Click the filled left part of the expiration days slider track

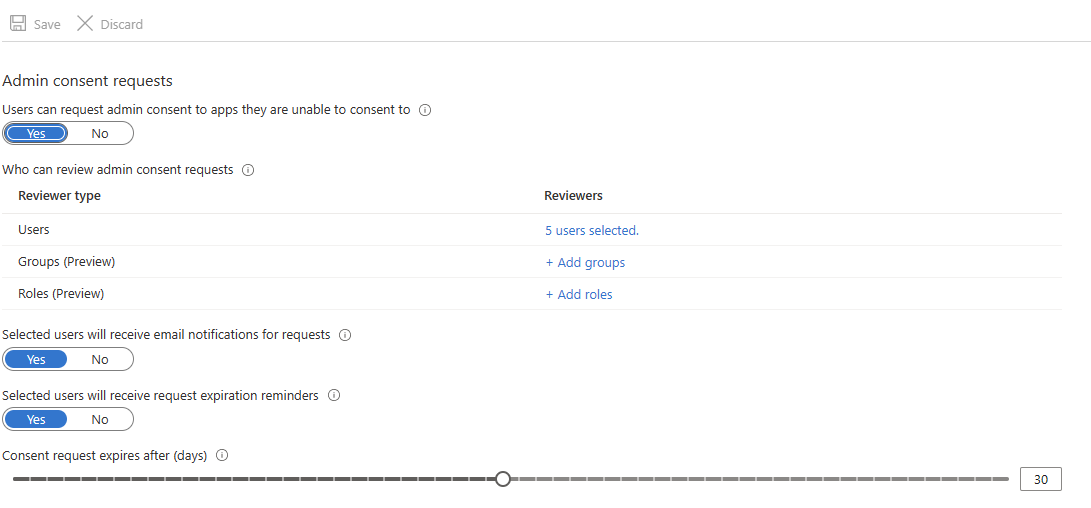click(x=254, y=479)
